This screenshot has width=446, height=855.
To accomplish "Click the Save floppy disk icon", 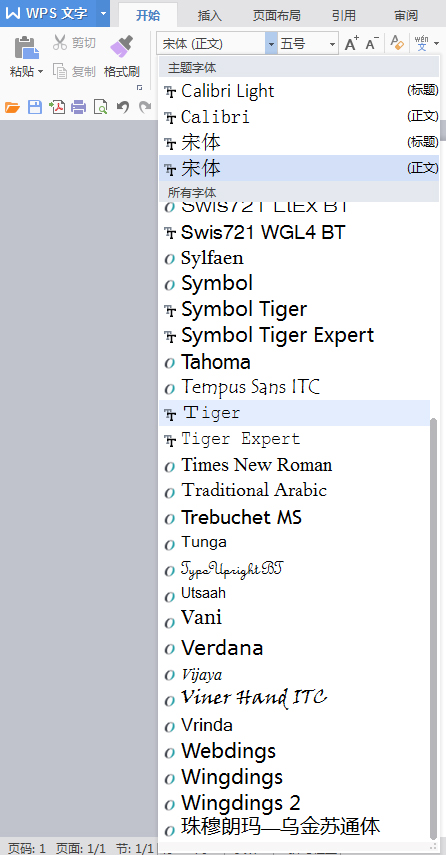I will click(35, 107).
